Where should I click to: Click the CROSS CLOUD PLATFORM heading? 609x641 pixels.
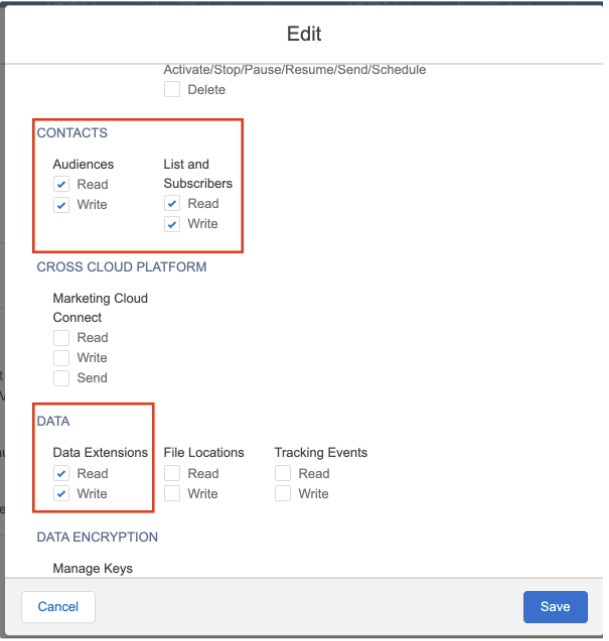pyautogui.click(x=121, y=268)
